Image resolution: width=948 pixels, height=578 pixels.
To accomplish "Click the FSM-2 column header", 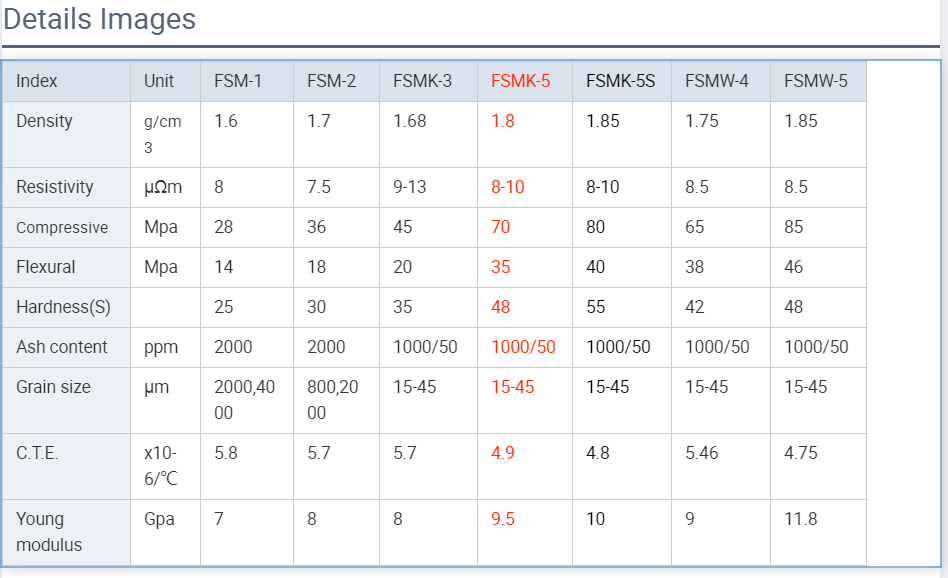I will coord(331,81).
